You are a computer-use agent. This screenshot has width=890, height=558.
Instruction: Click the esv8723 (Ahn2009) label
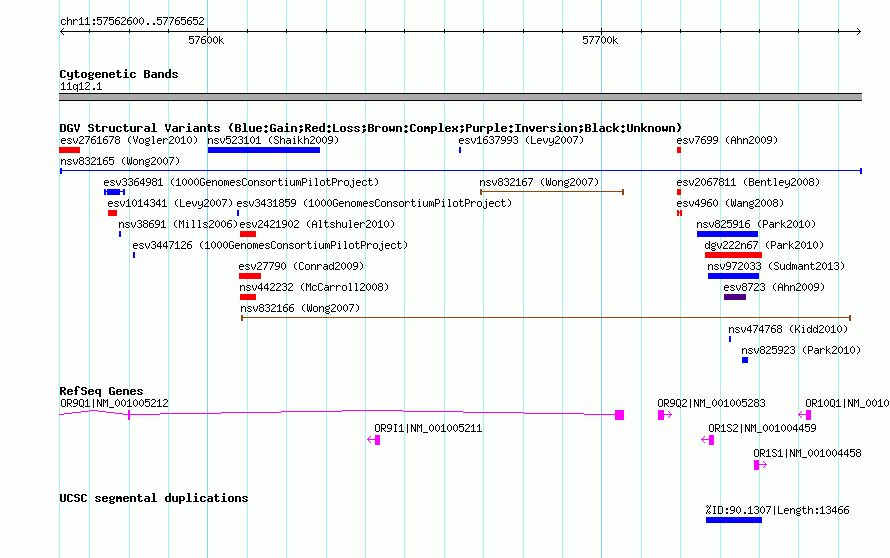[774, 287]
